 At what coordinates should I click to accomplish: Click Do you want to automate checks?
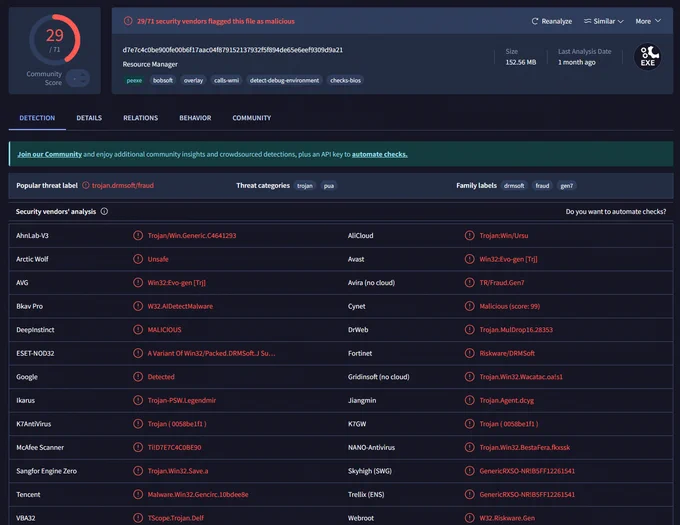point(615,212)
